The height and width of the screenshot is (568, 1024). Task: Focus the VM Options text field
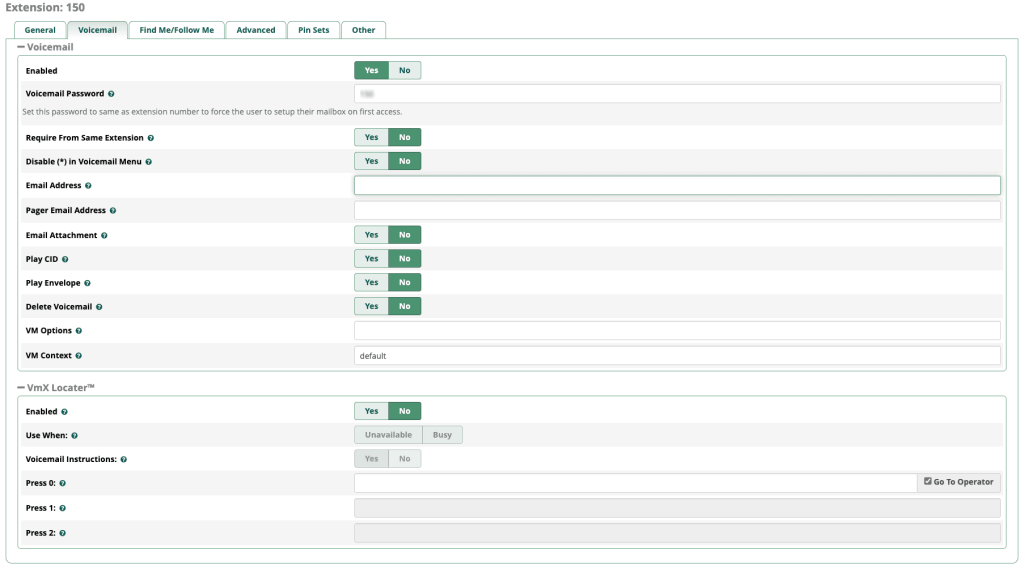pos(677,331)
